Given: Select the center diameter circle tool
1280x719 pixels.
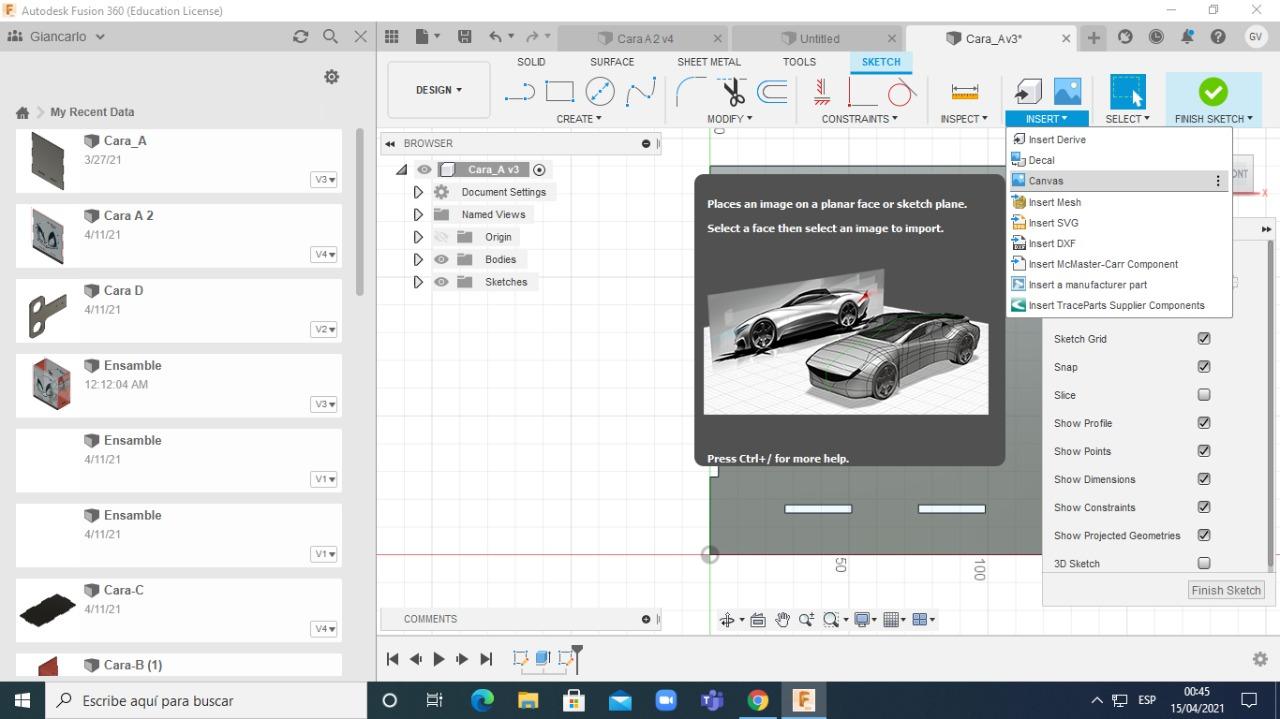Looking at the screenshot, I should [x=600, y=92].
